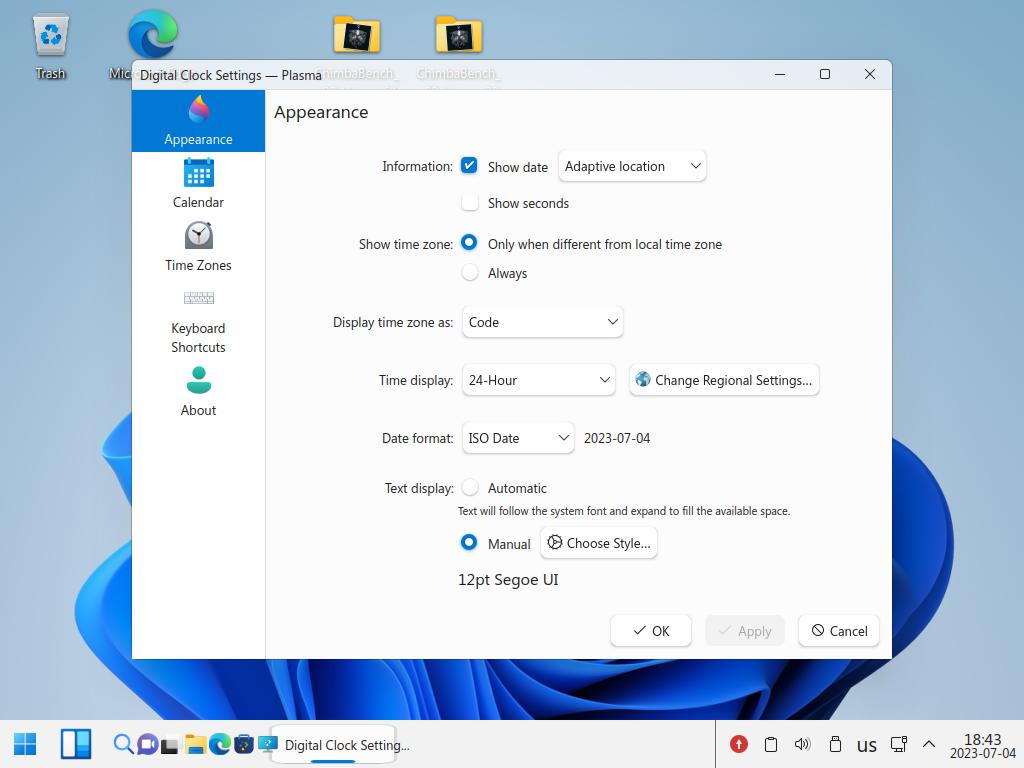The width and height of the screenshot is (1024, 768).
Task: Click the '12pt Segoe UI' font label
Action: 508,580
